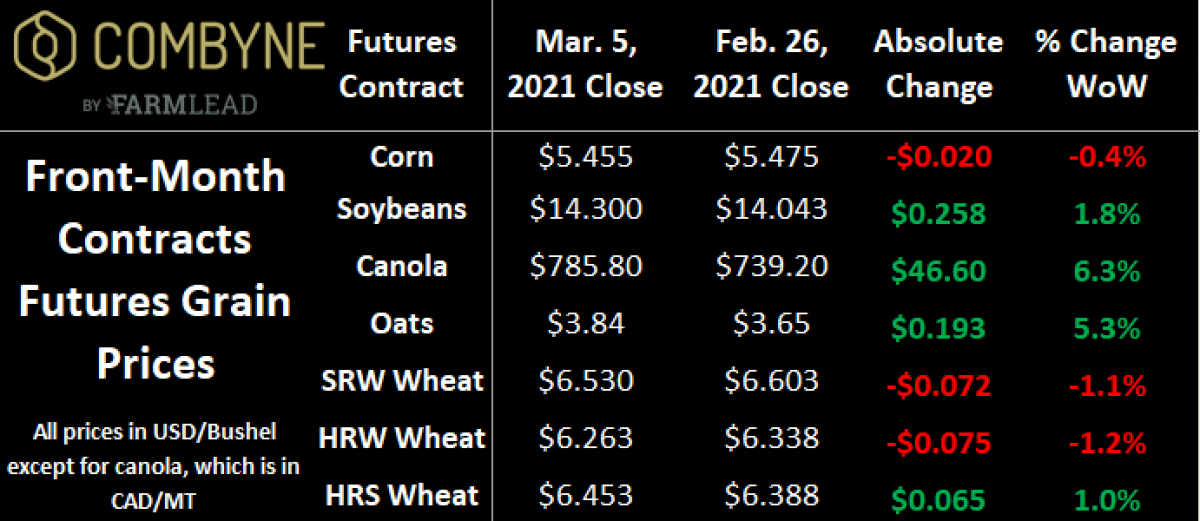The height and width of the screenshot is (521, 1200).
Task: Click the % Change WoW column header
Action: [x=1106, y=63]
